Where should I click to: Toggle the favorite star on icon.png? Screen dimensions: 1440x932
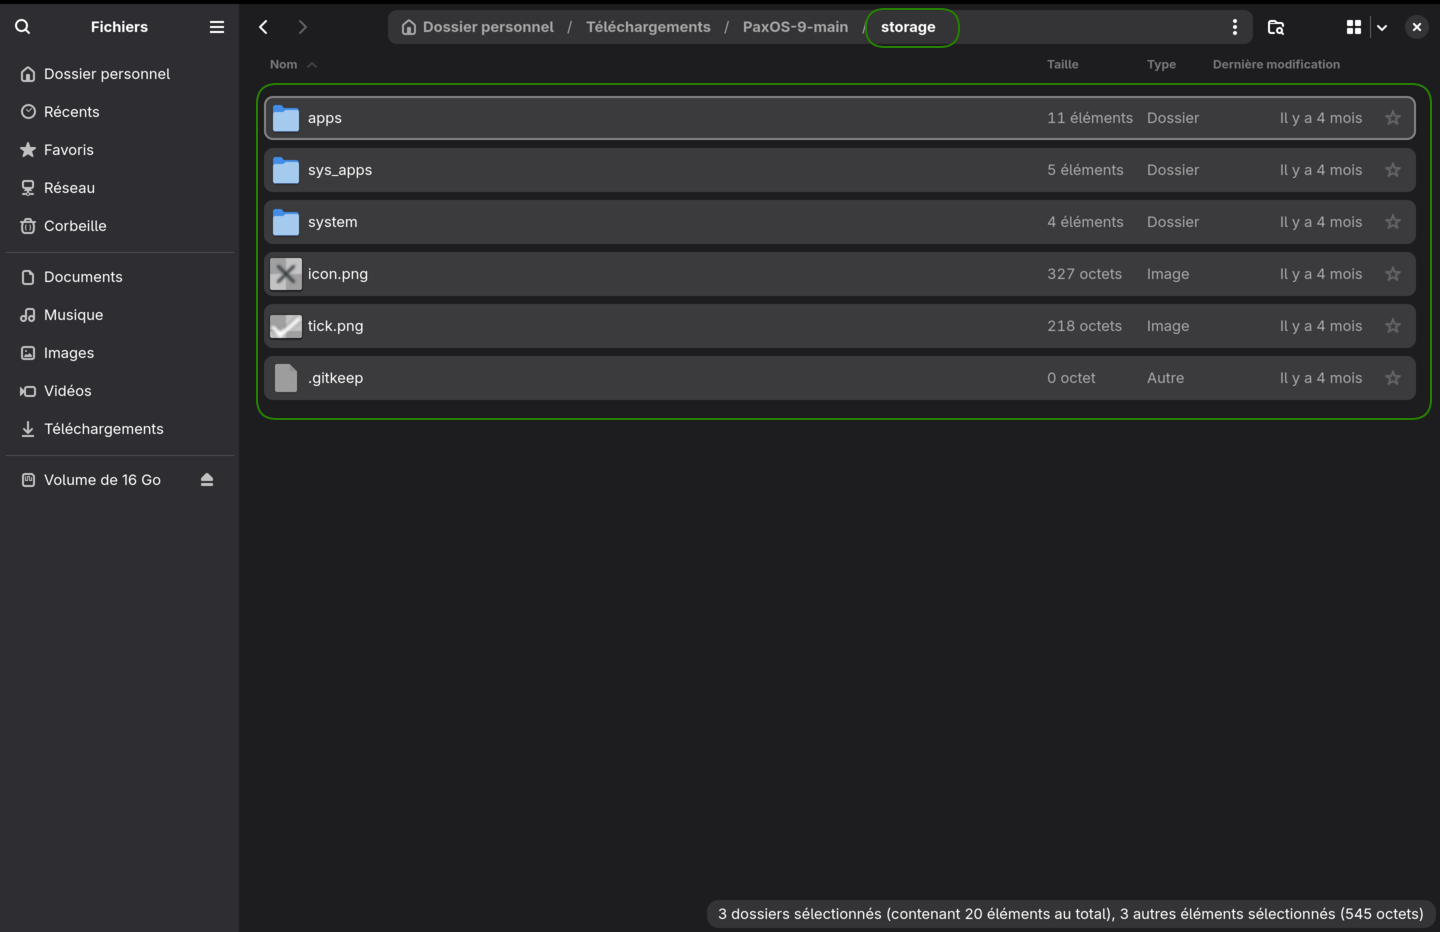click(x=1392, y=273)
